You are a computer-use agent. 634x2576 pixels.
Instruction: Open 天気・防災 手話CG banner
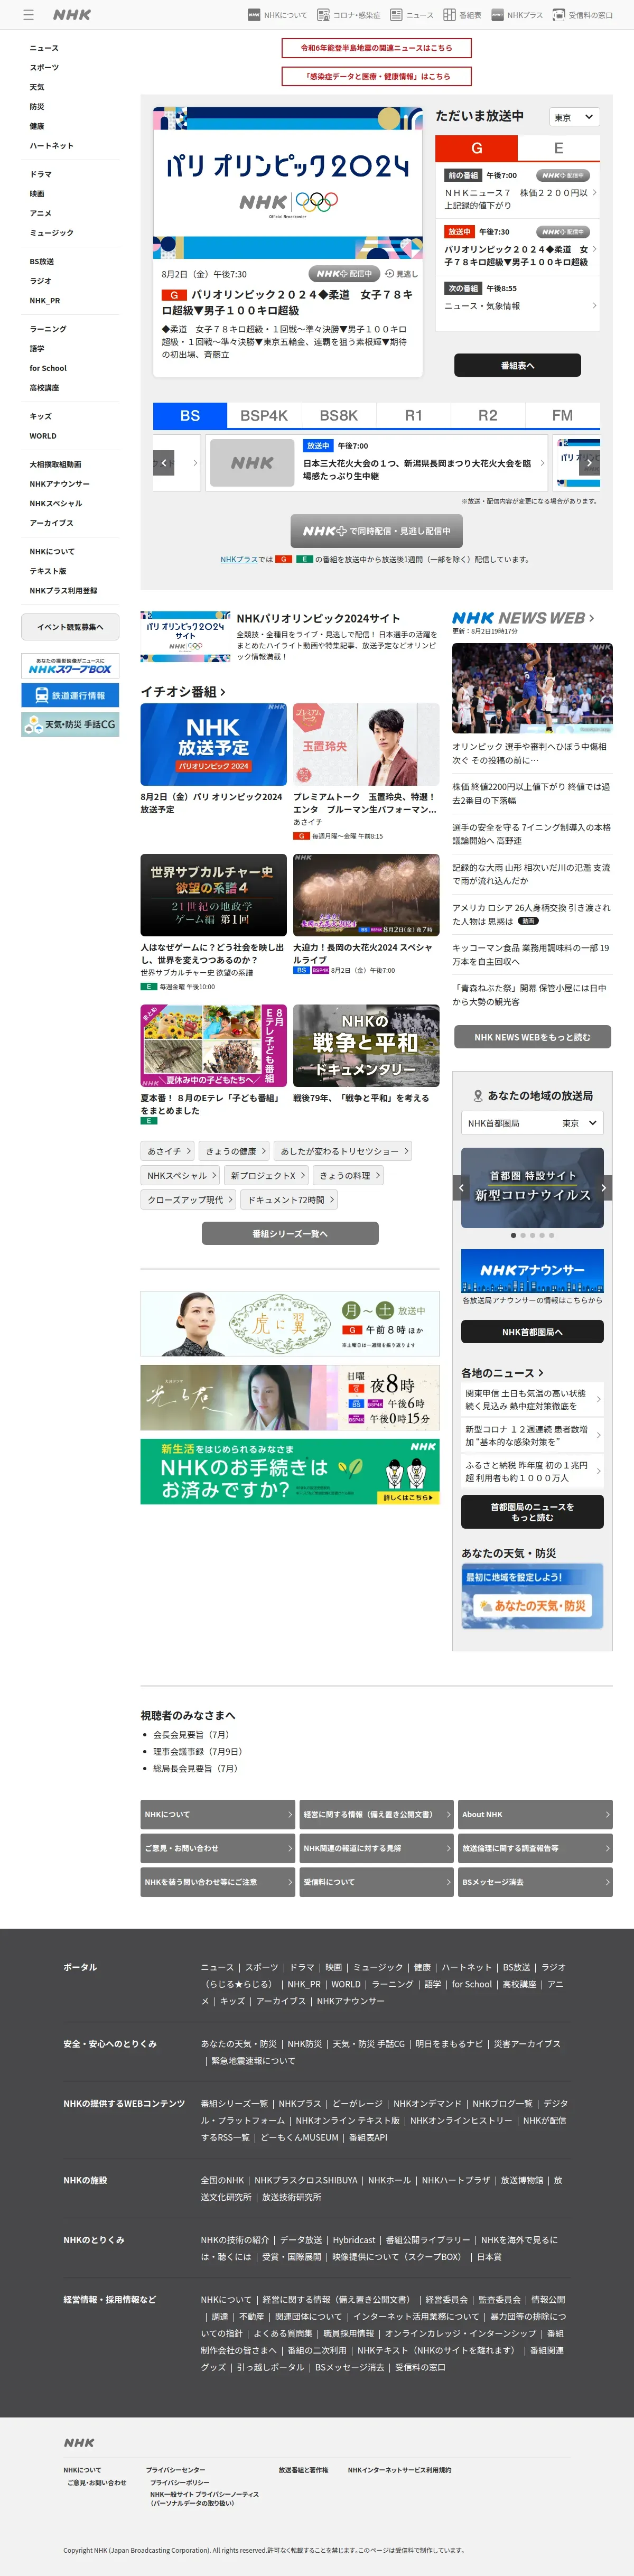70,724
